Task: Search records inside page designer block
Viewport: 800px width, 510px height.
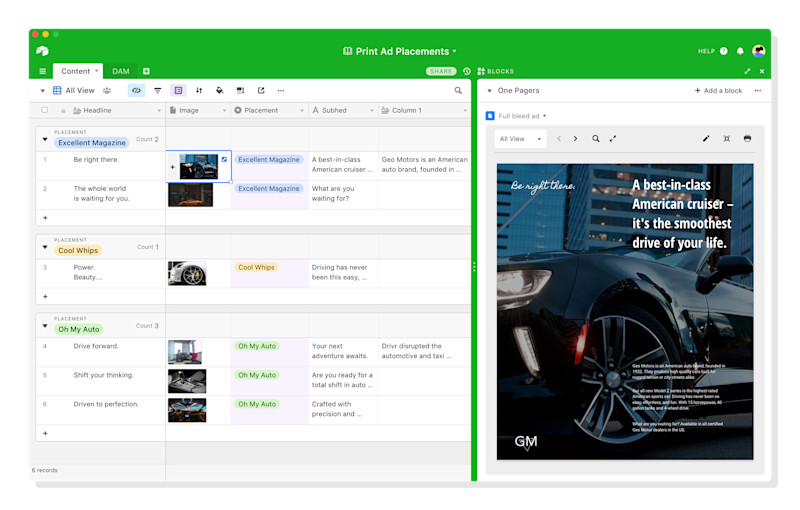Action: 595,139
